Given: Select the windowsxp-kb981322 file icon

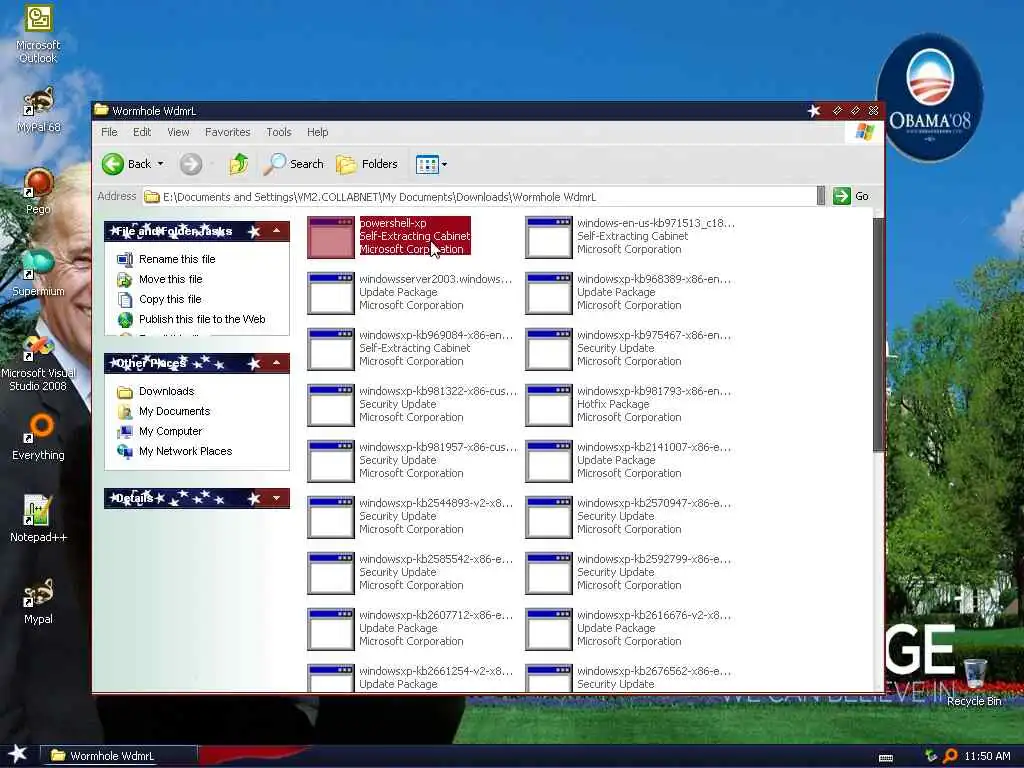Looking at the screenshot, I should pos(331,406).
